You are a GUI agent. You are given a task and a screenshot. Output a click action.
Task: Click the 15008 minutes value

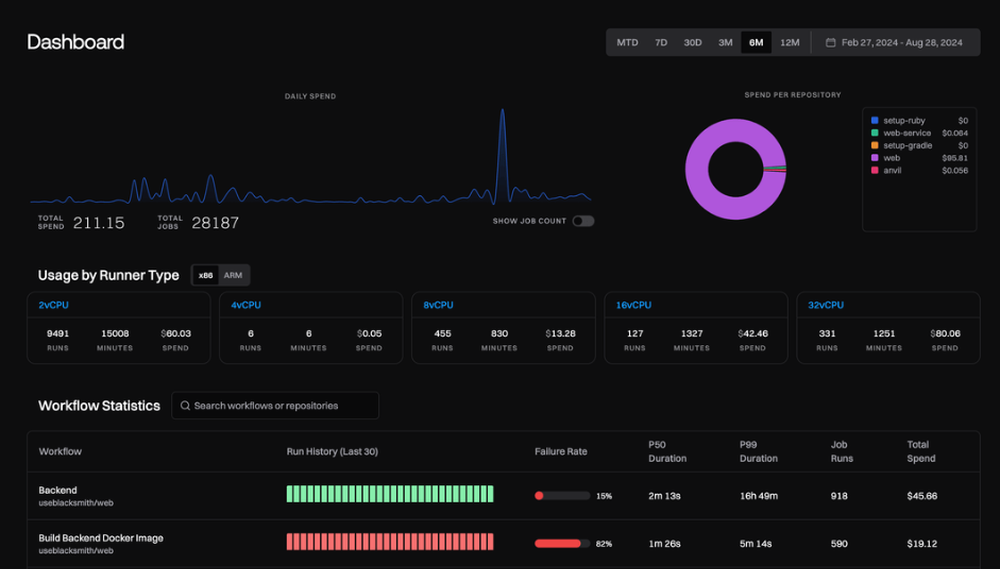(x=115, y=334)
